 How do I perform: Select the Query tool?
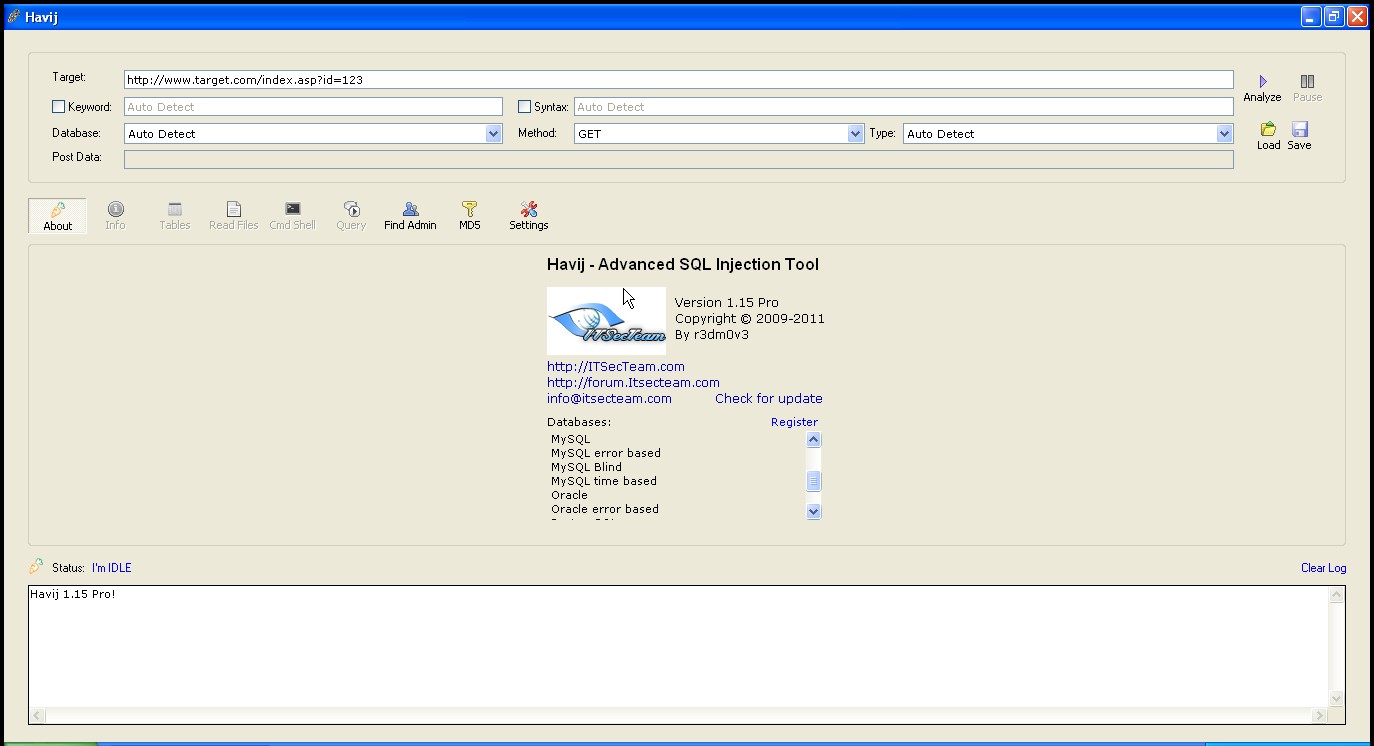[351, 215]
